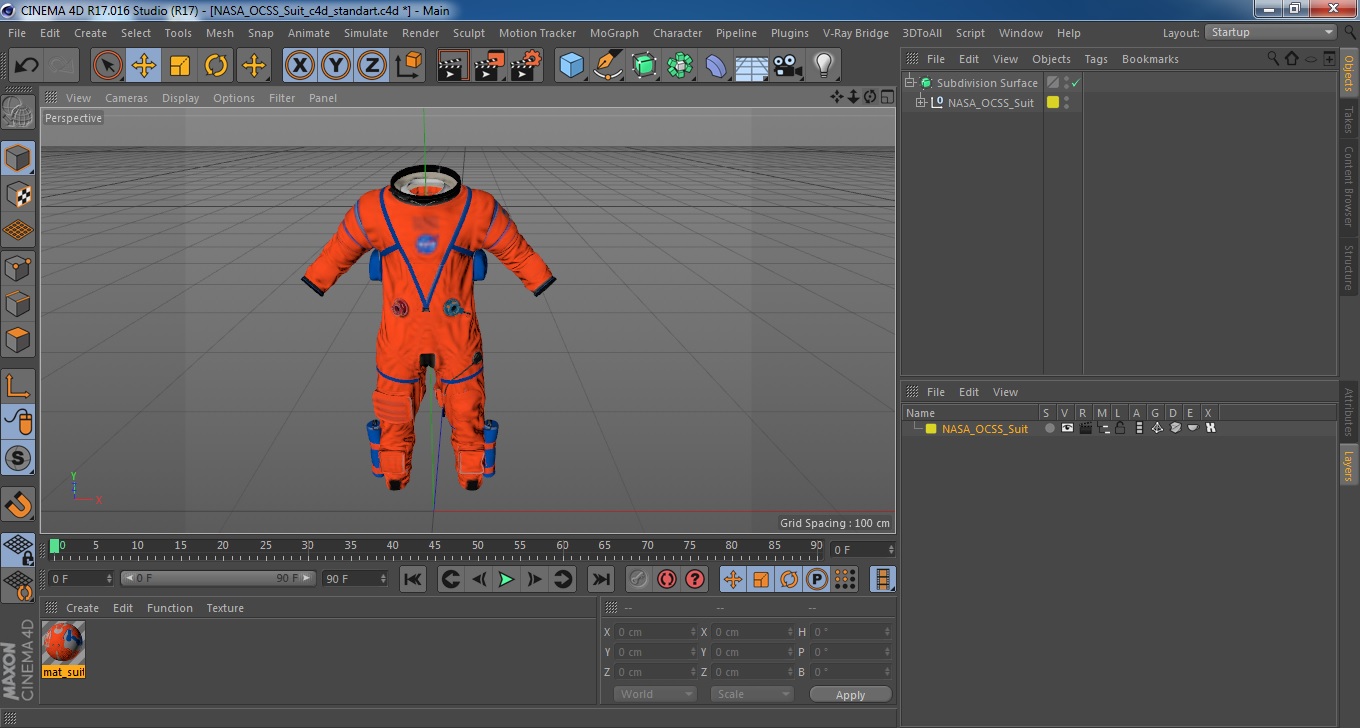Viewport: 1360px width, 728px height.
Task: Click Record Active Objects button
Action: pyautogui.click(x=639, y=579)
